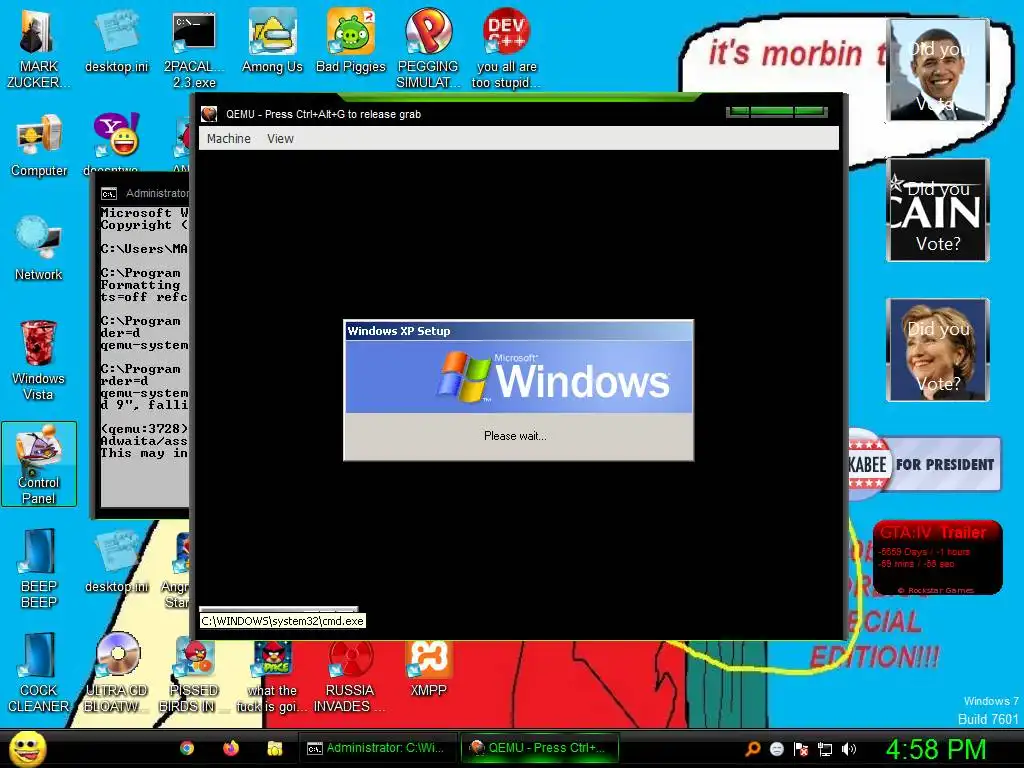The width and height of the screenshot is (1024, 768).
Task: Click the network tray icon
Action: (x=825, y=749)
